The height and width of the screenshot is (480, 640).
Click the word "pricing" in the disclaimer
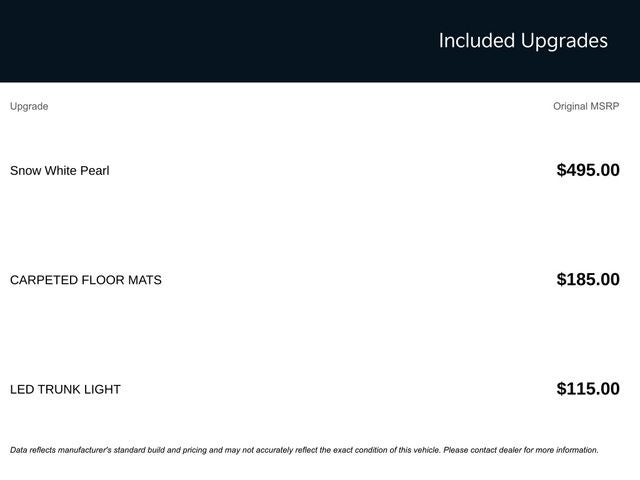(188, 450)
